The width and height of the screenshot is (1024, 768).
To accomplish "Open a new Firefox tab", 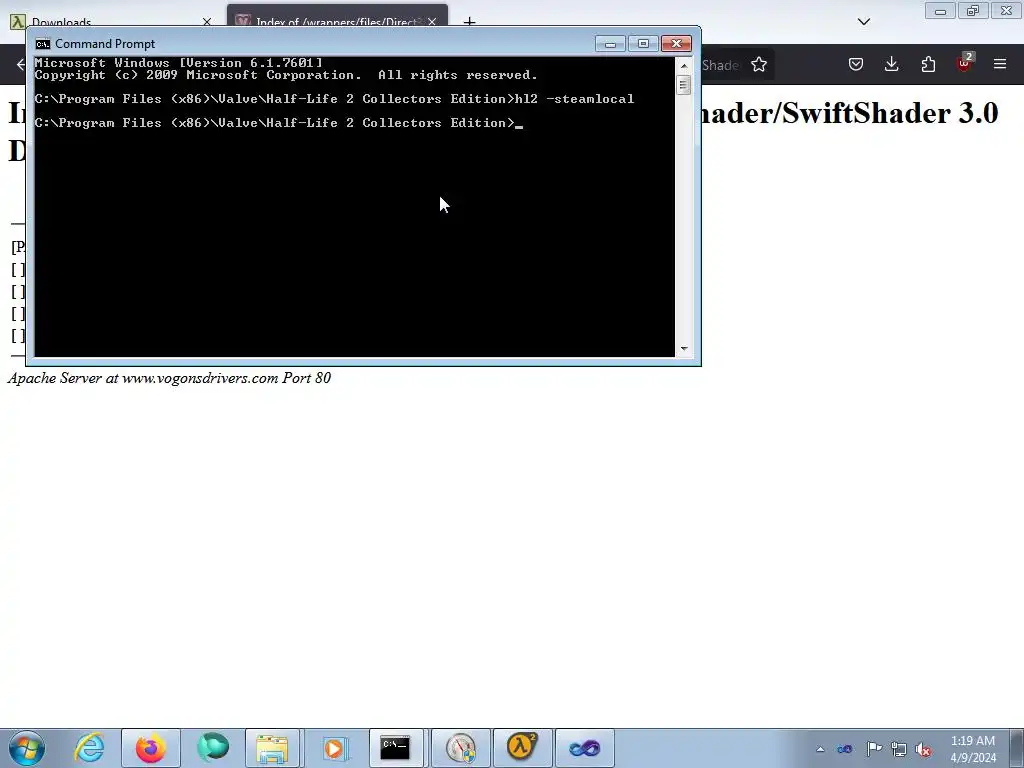I will tap(469, 22).
